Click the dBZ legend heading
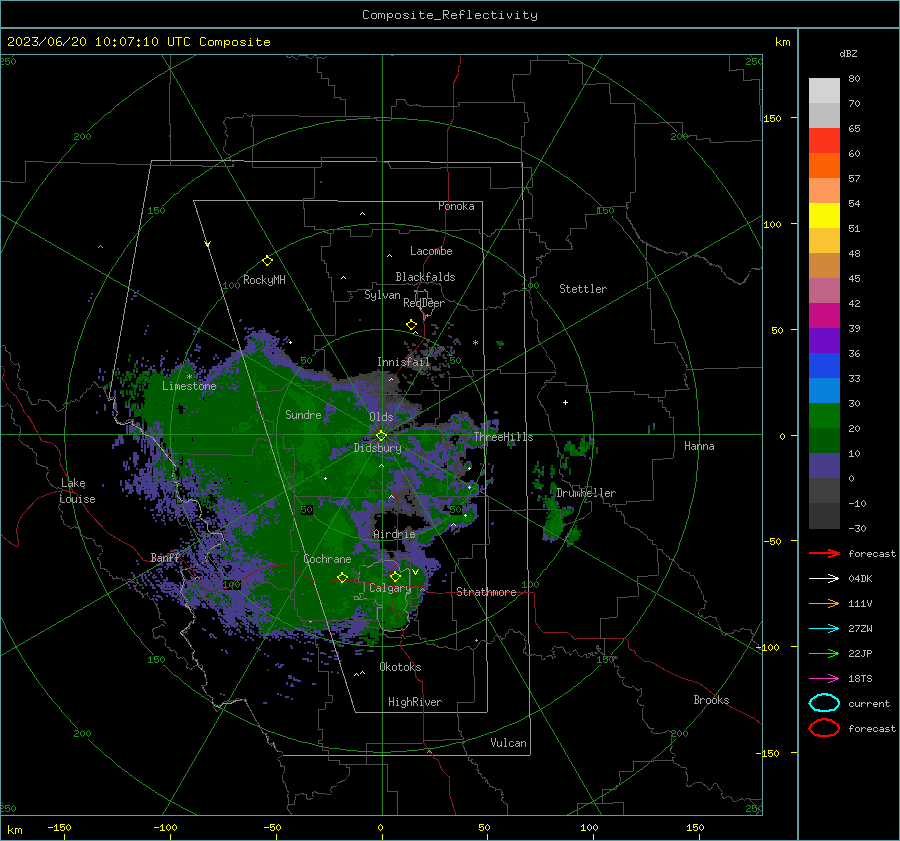The width and height of the screenshot is (900, 841). click(848, 53)
